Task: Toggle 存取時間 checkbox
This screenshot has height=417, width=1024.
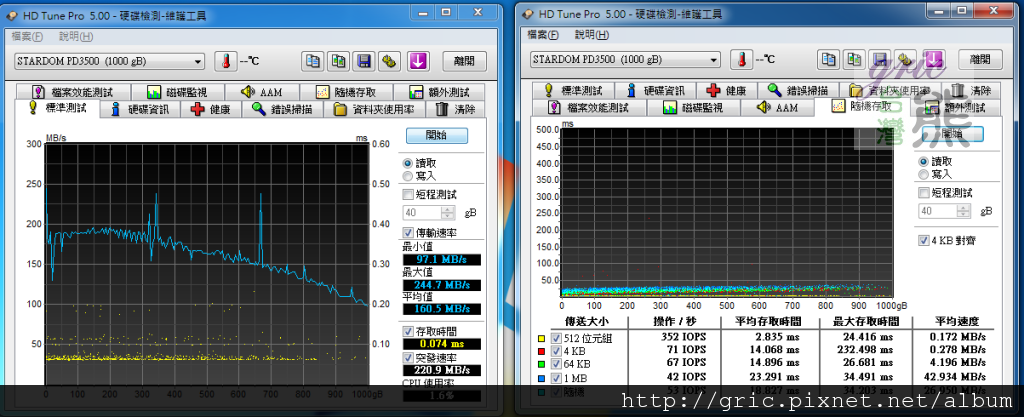Action: point(408,331)
